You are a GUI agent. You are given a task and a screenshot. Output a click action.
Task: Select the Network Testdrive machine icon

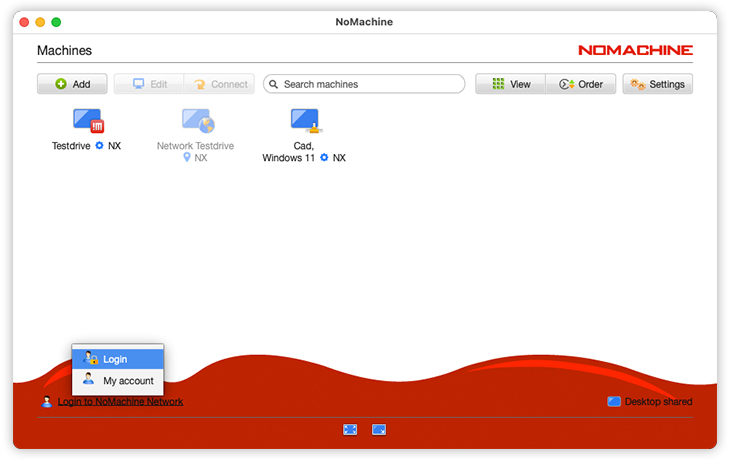click(x=196, y=121)
